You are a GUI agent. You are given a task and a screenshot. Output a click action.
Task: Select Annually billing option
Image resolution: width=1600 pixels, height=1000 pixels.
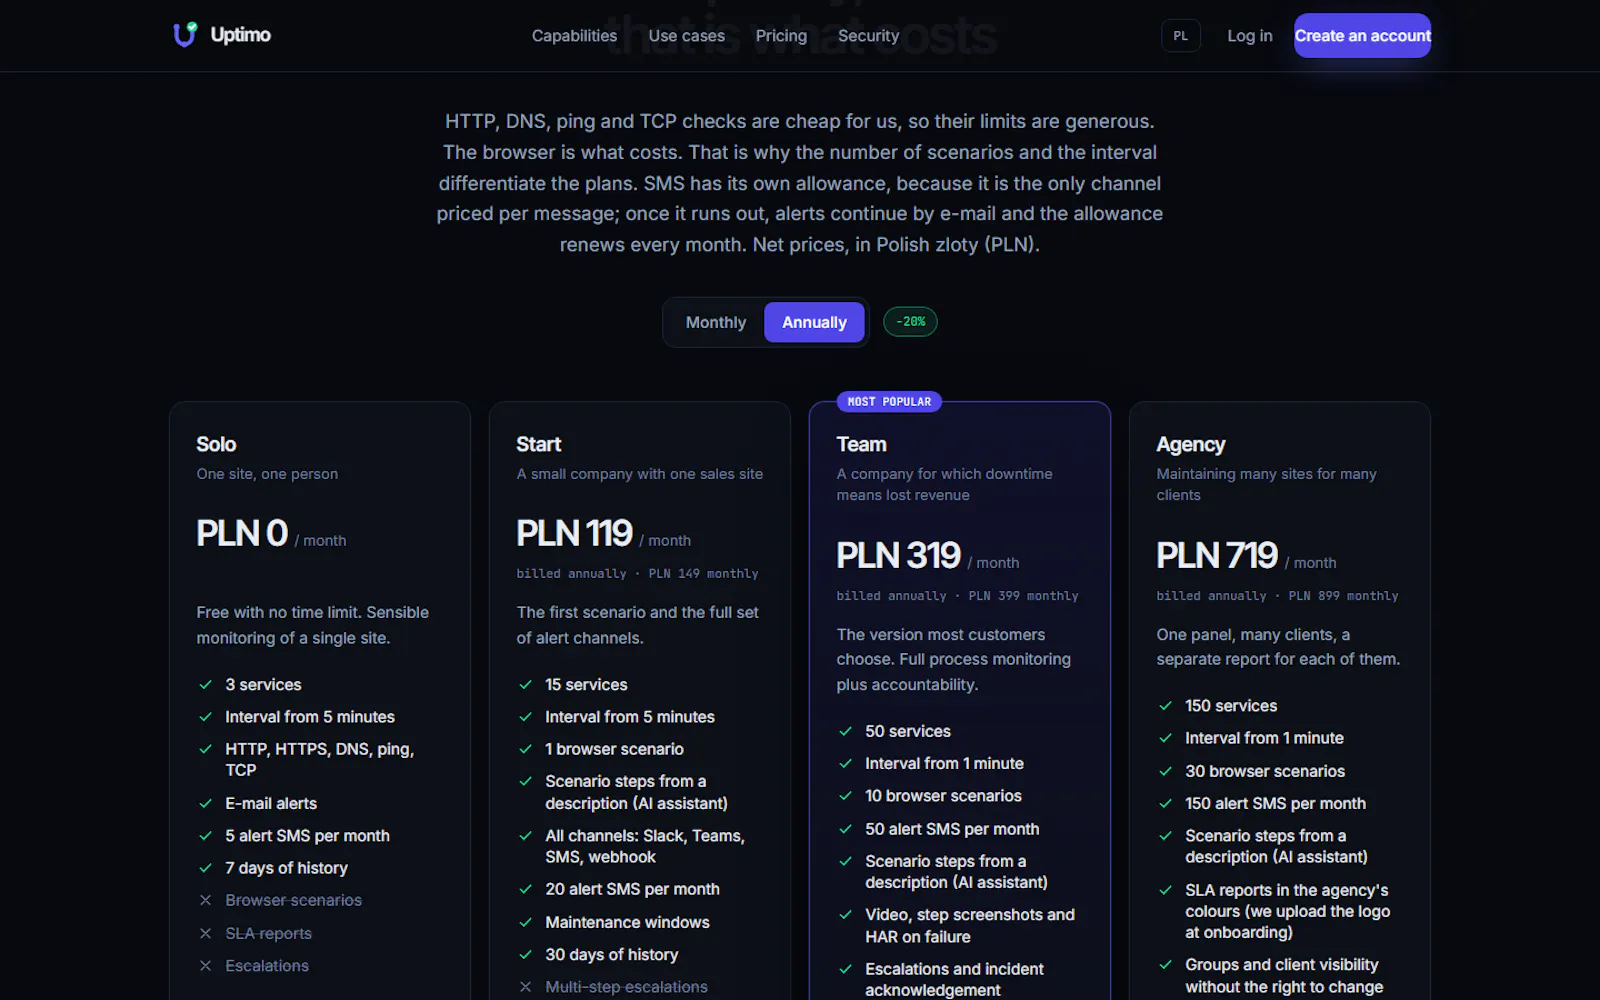coord(814,322)
